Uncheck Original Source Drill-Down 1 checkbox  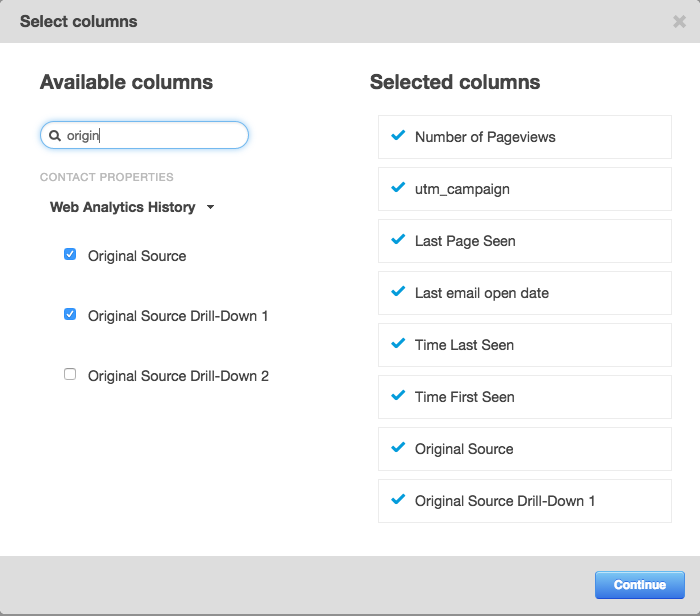(x=70, y=314)
